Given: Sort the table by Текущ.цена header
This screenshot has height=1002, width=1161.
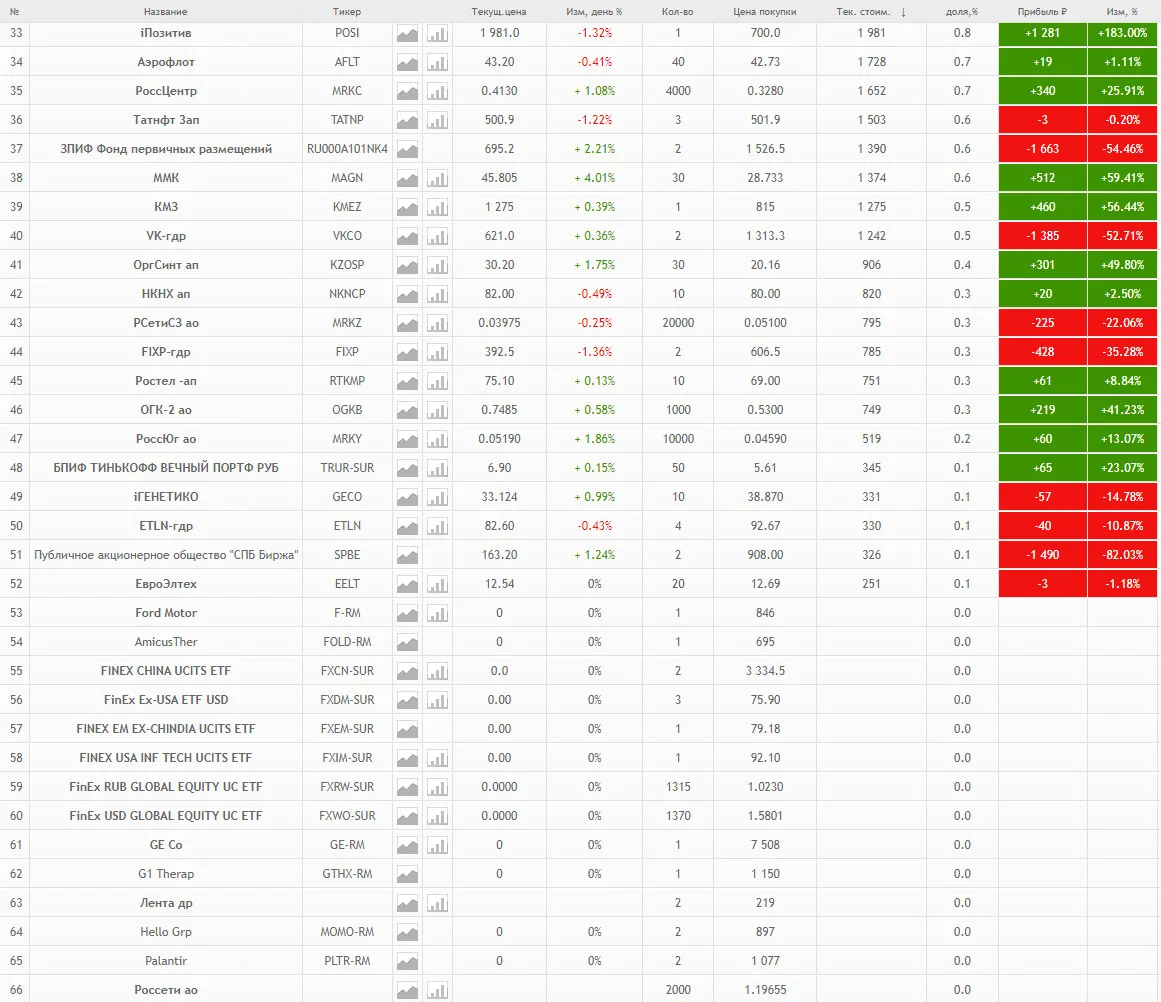Looking at the screenshot, I should [x=499, y=12].
